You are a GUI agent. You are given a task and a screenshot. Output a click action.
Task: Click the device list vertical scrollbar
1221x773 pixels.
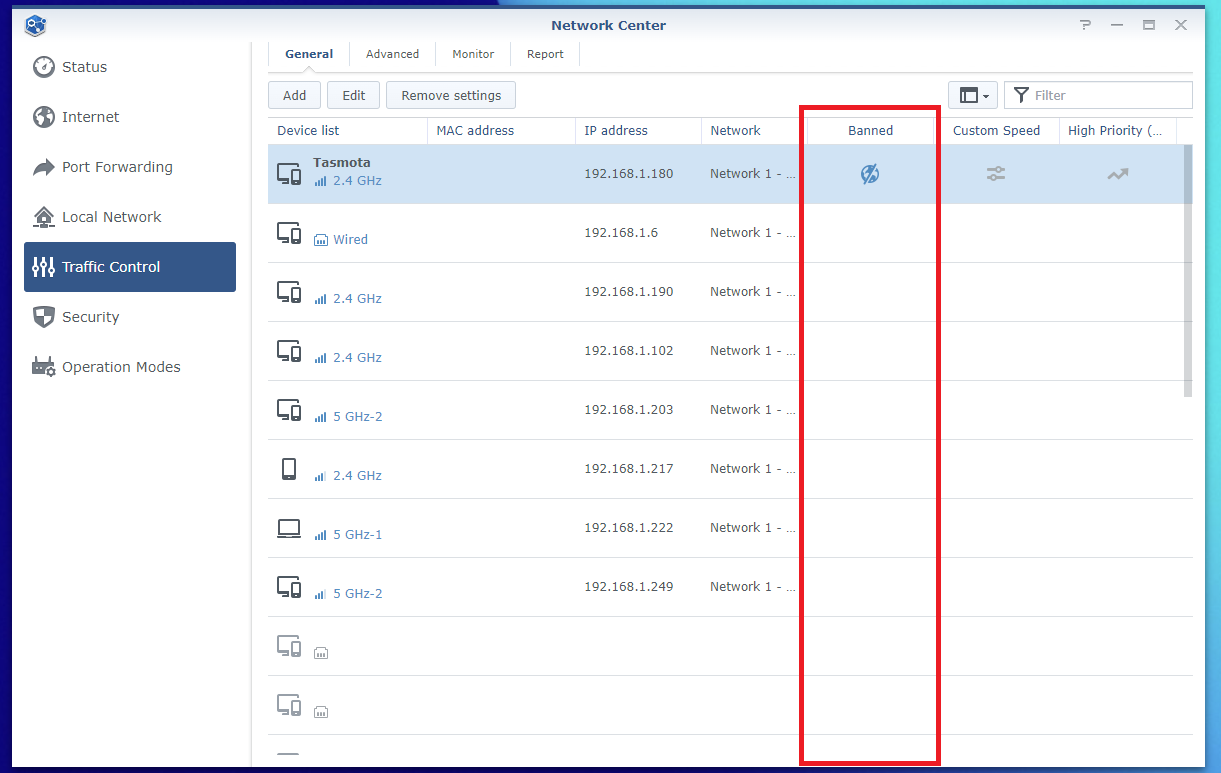point(1187,270)
